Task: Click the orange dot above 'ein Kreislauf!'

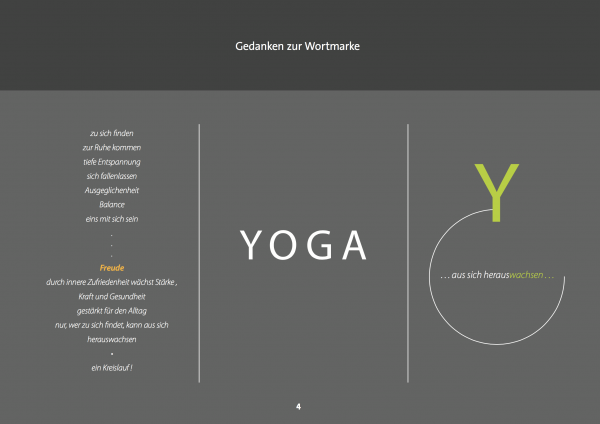Action: point(112,354)
